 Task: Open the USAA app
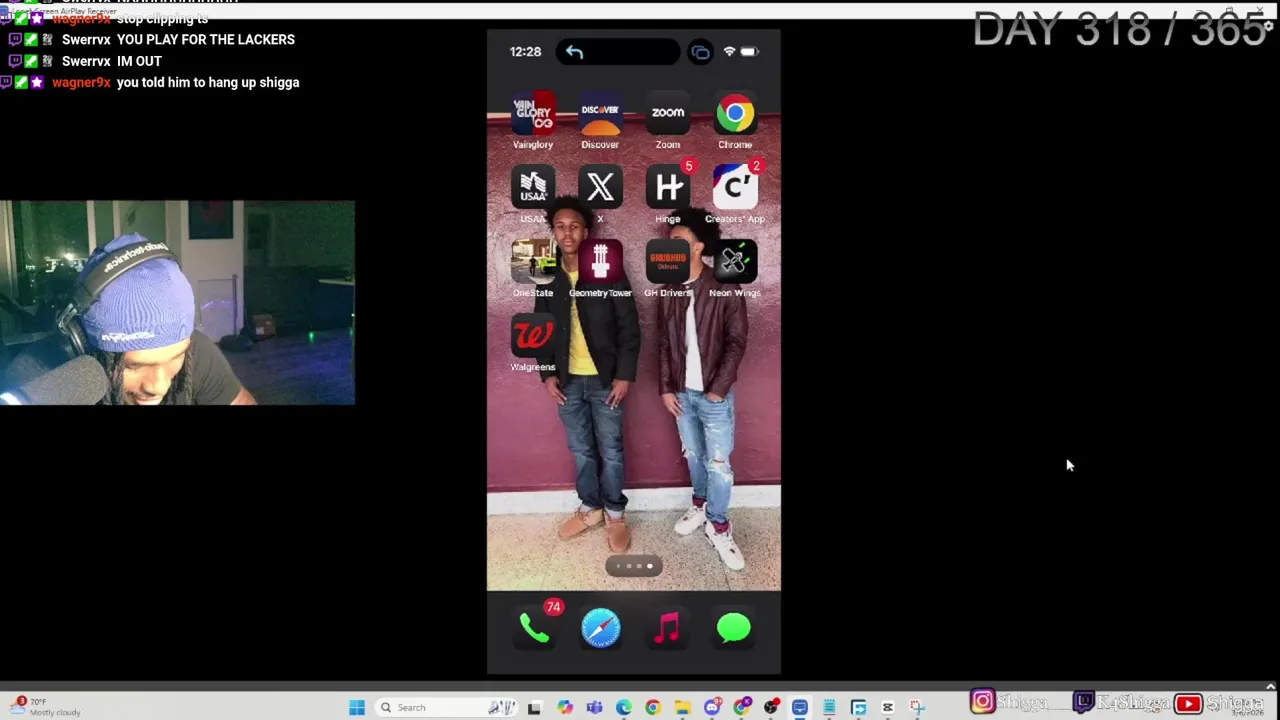pyautogui.click(x=533, y=189)
